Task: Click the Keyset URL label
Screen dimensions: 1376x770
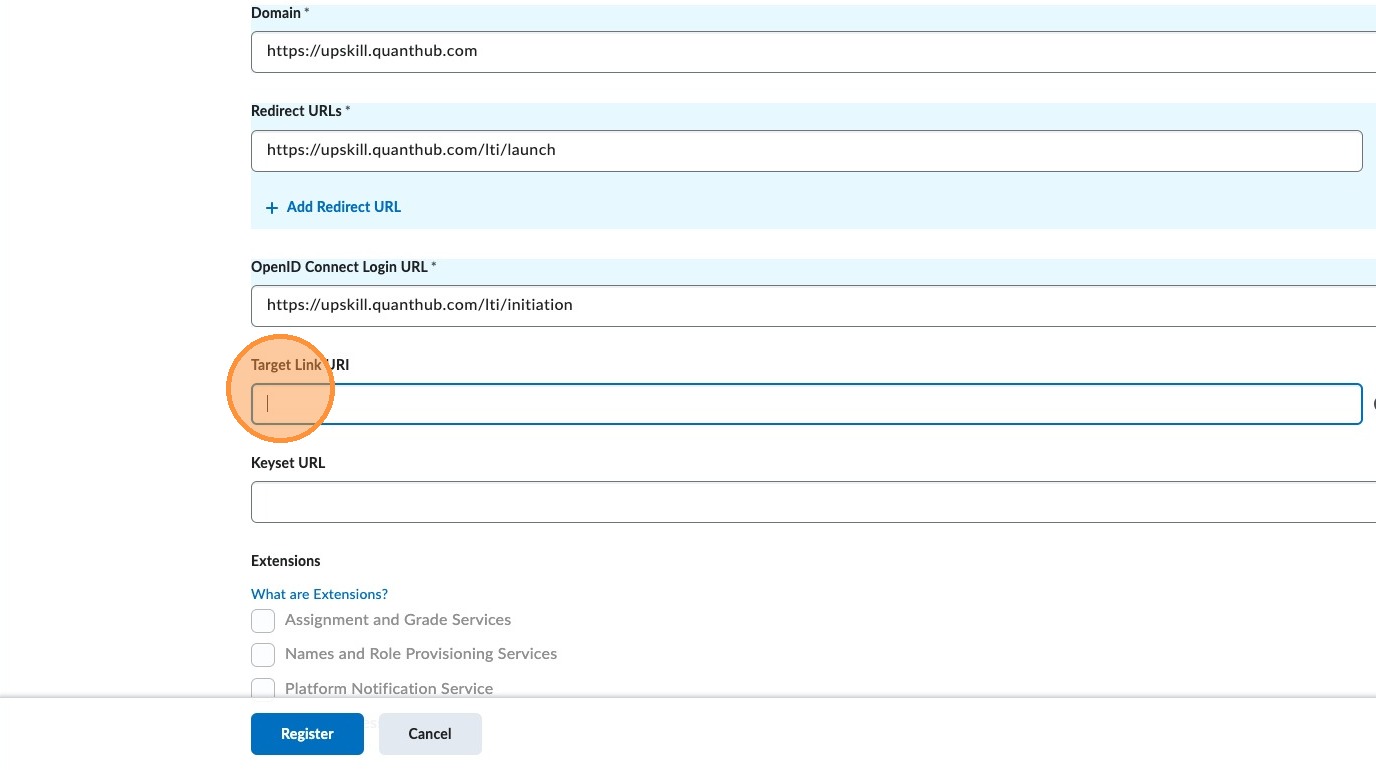Action: [288, 463]
